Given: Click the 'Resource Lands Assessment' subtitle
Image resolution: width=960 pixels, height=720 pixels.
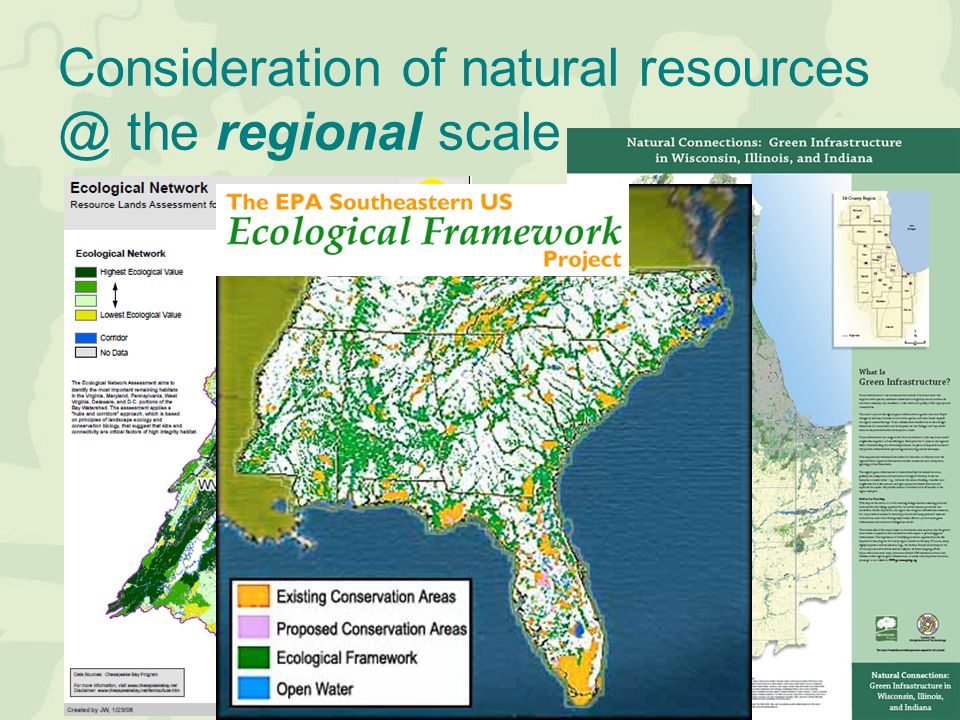Looking at the screenshot, I should [x=143, y=204].
